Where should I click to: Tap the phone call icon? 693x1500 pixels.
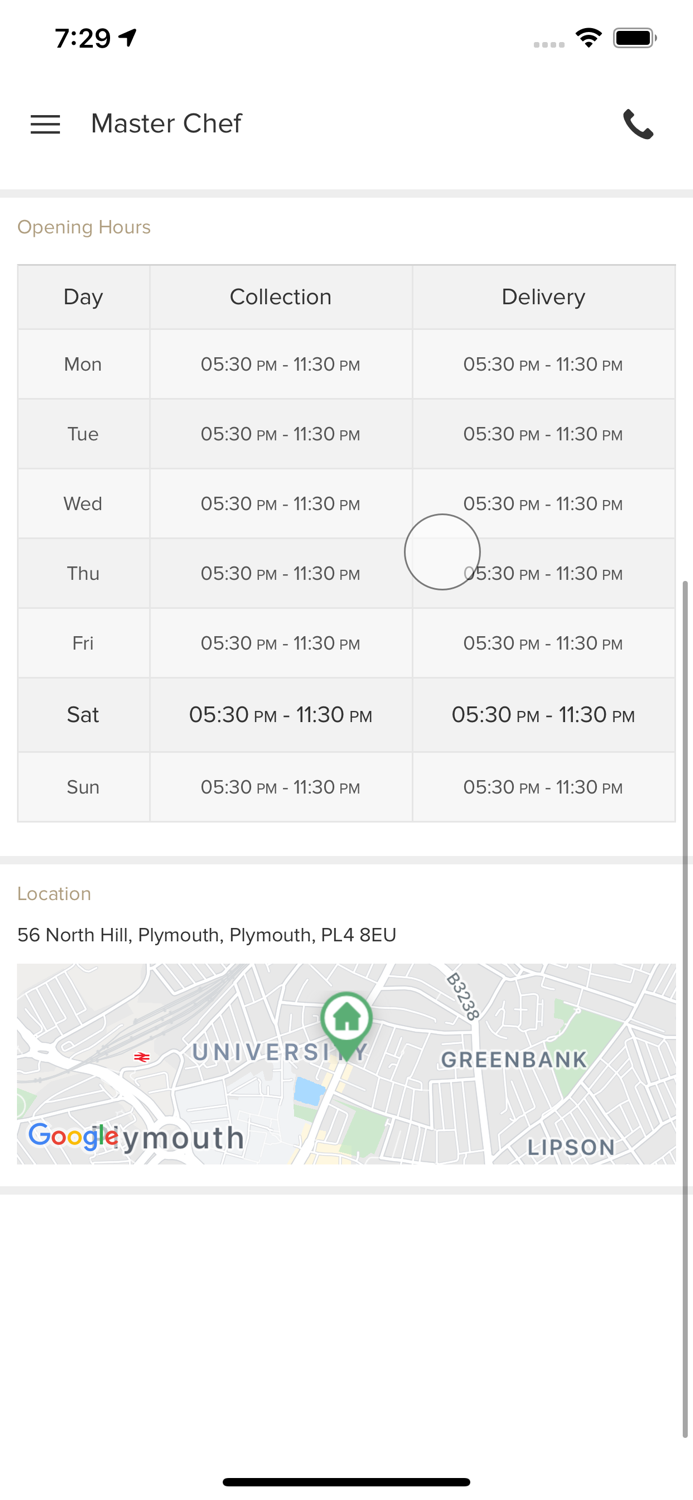[638, 124]
